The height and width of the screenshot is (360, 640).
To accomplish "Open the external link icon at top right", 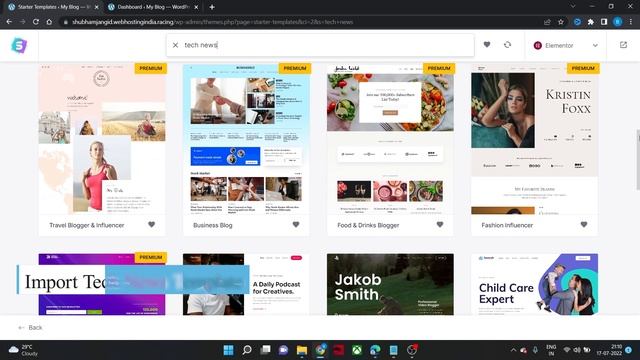I will (x=623, y=45).
